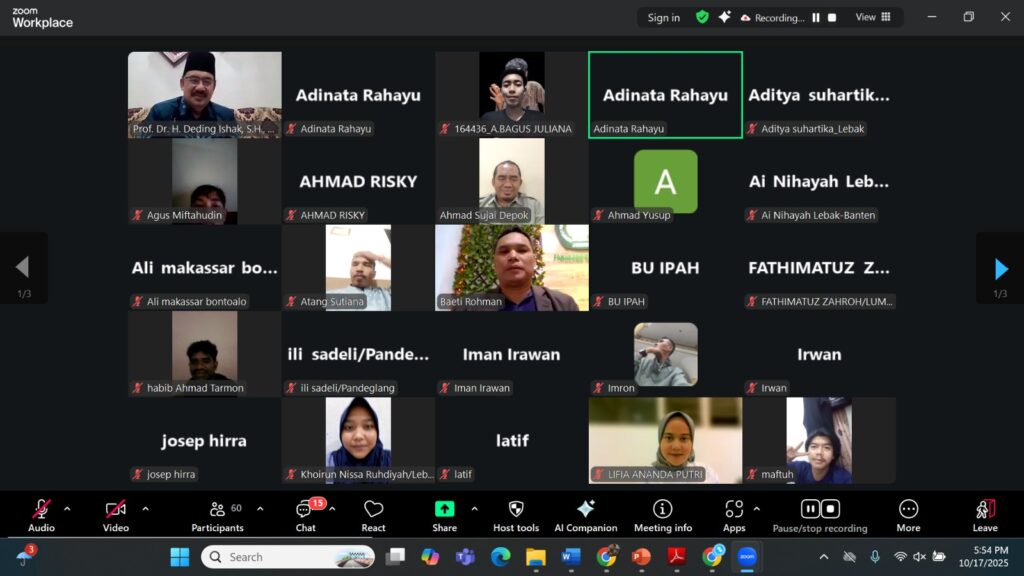Expand the Audio options arrow

coord(67,509)
